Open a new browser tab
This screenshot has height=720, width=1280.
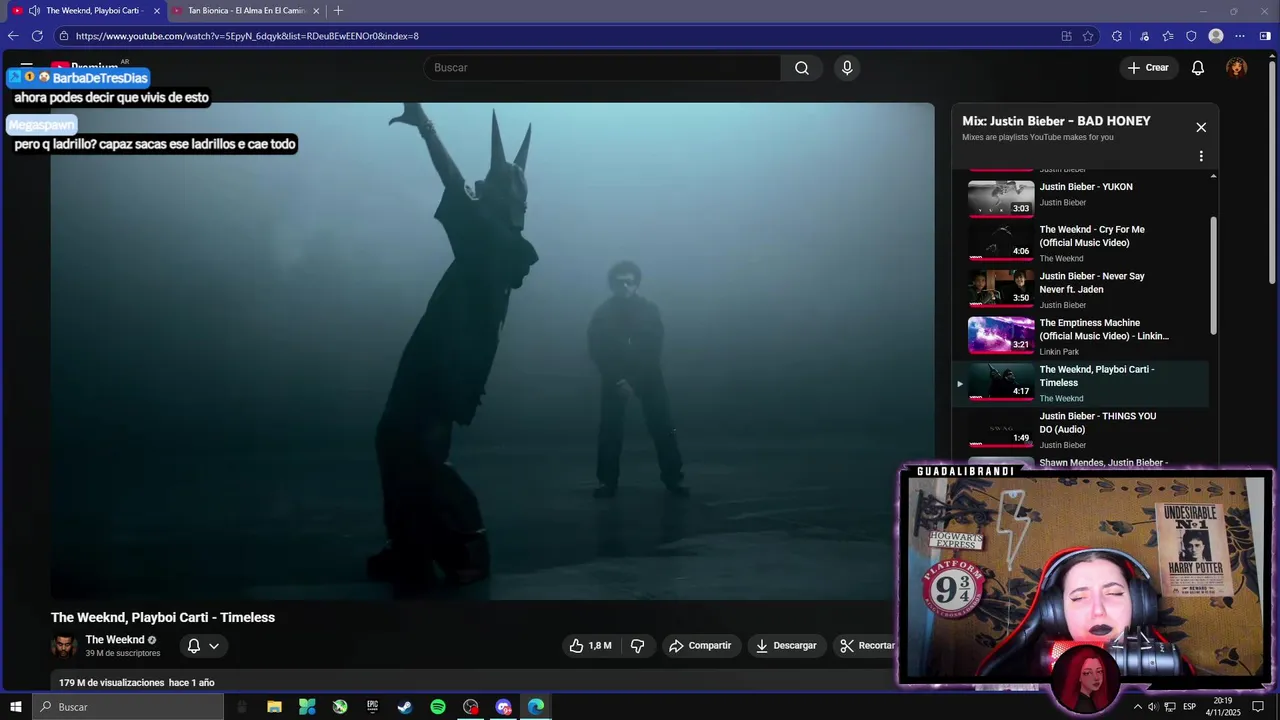338,11
